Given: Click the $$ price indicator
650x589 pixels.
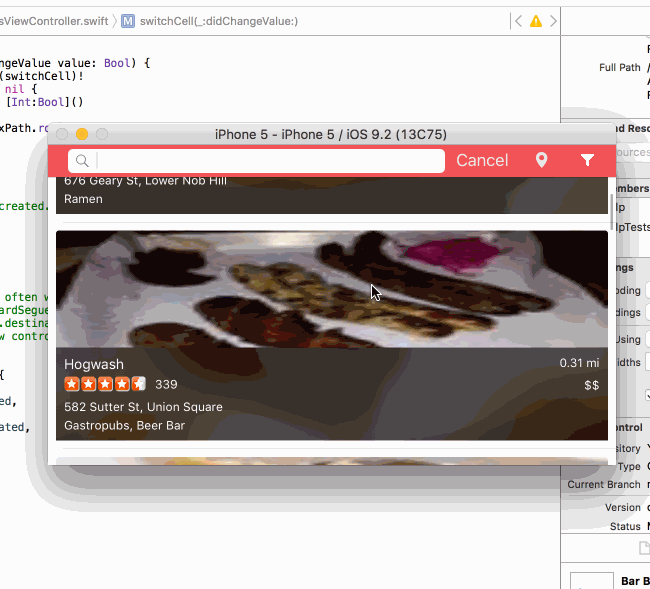Looking at the screenshot, I should point(592,385).
